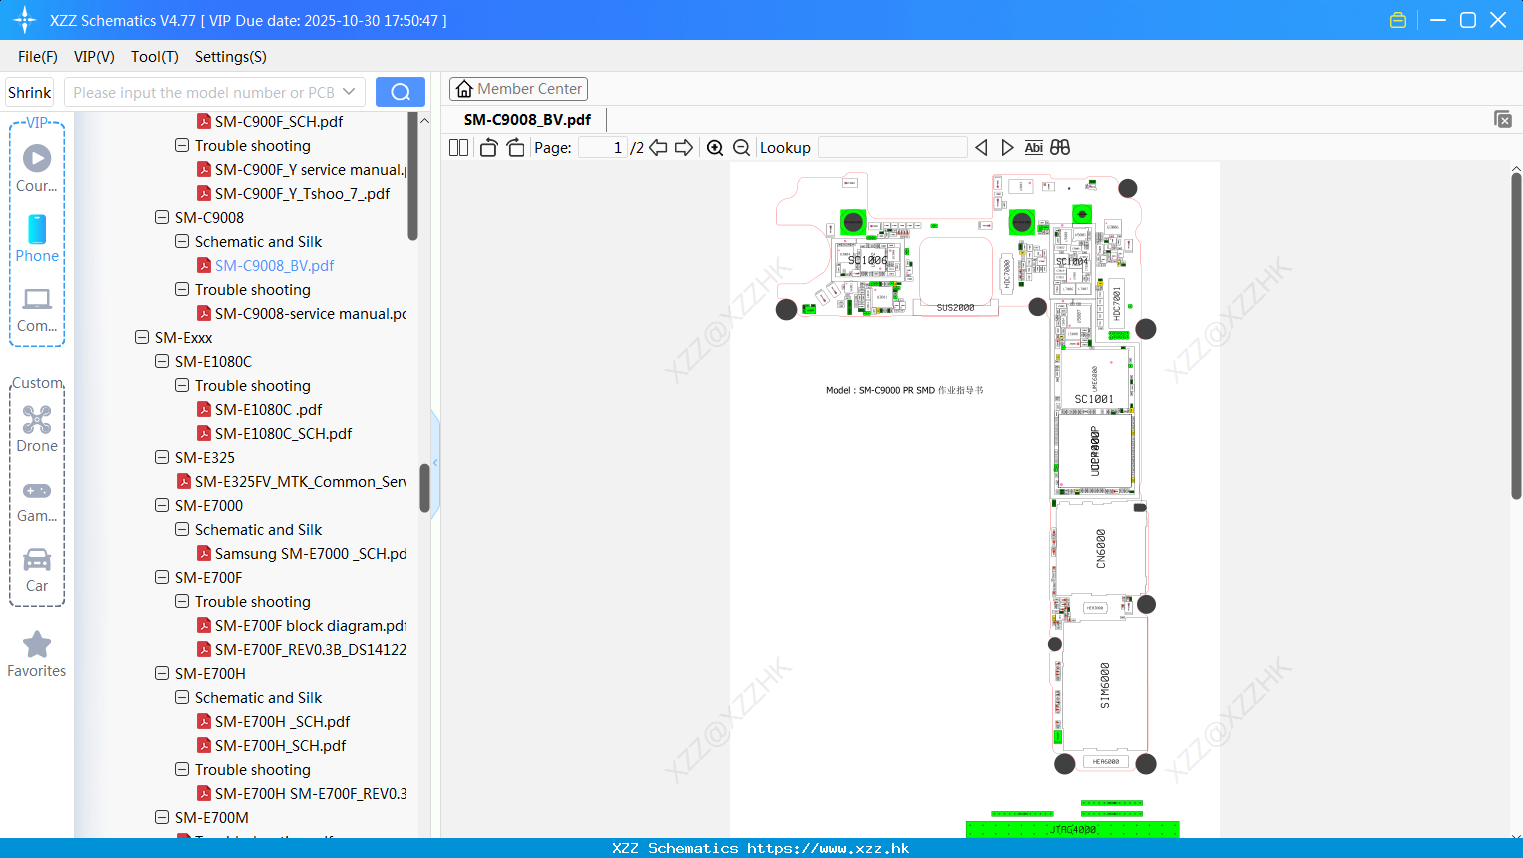Collapse Schematic and Silk under SM-C9008
The height and width of the screenshot is (858, 1523).
[182, 241]
